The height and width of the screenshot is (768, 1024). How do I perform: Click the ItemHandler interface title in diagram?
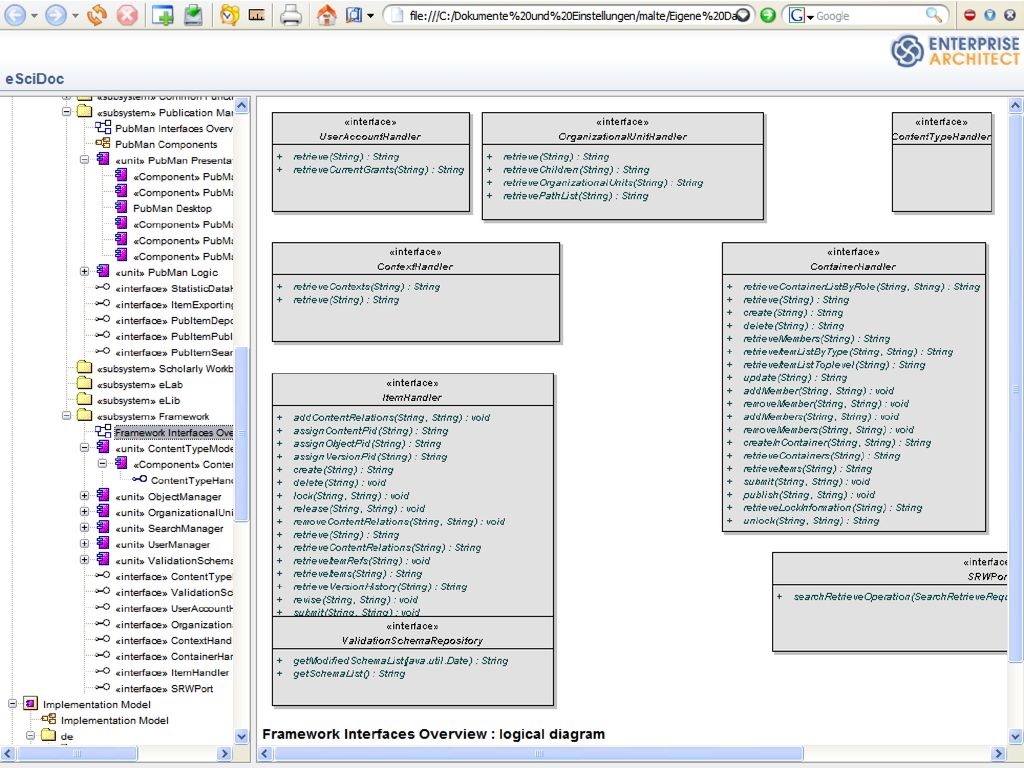(412, 397)
